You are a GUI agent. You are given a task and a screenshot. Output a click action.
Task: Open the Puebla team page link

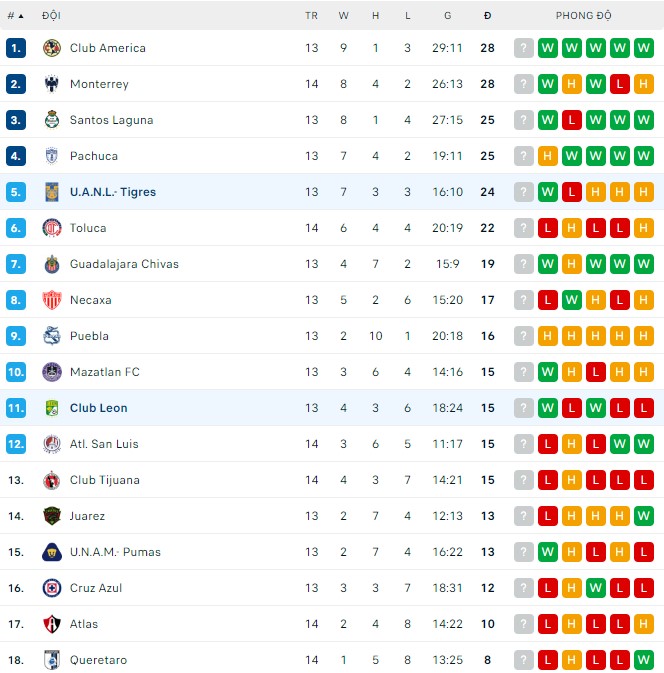coord(89,336)
